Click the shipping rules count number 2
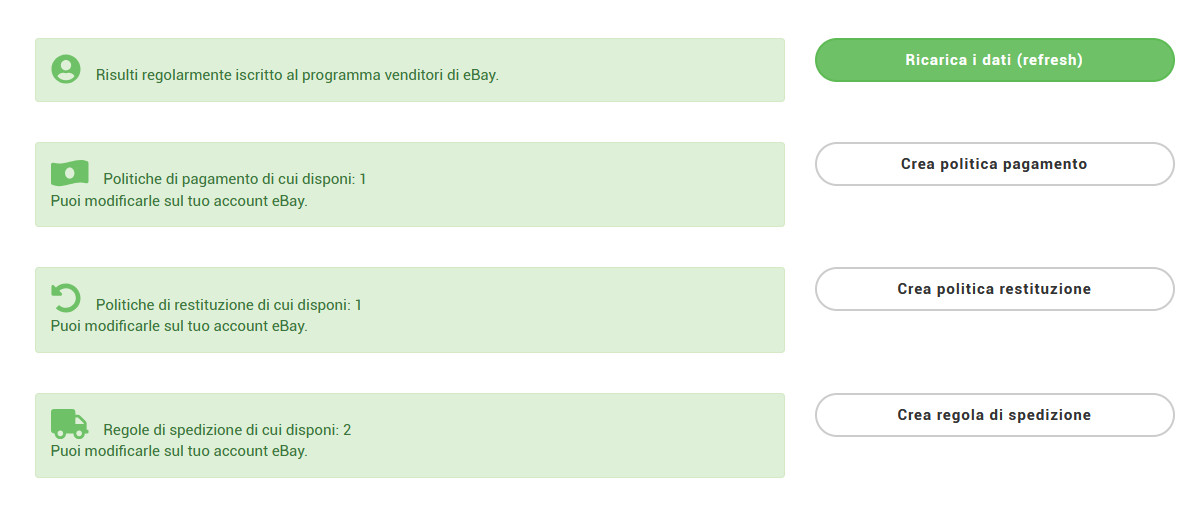Viewport: 1201px width, 523px height. (x=347, y=430)
